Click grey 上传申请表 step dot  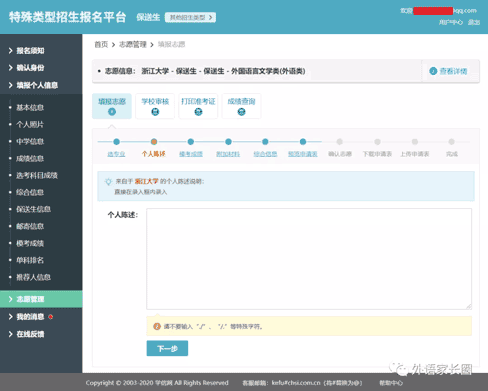coord(415,142)
